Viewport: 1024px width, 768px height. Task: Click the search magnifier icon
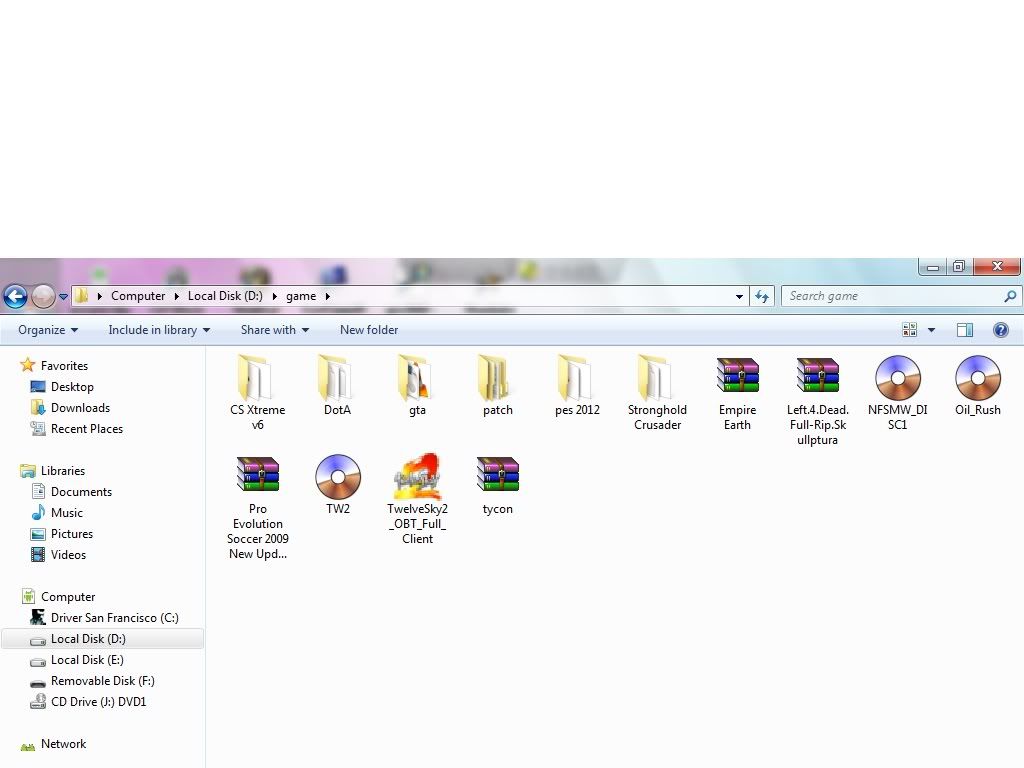1010,296
